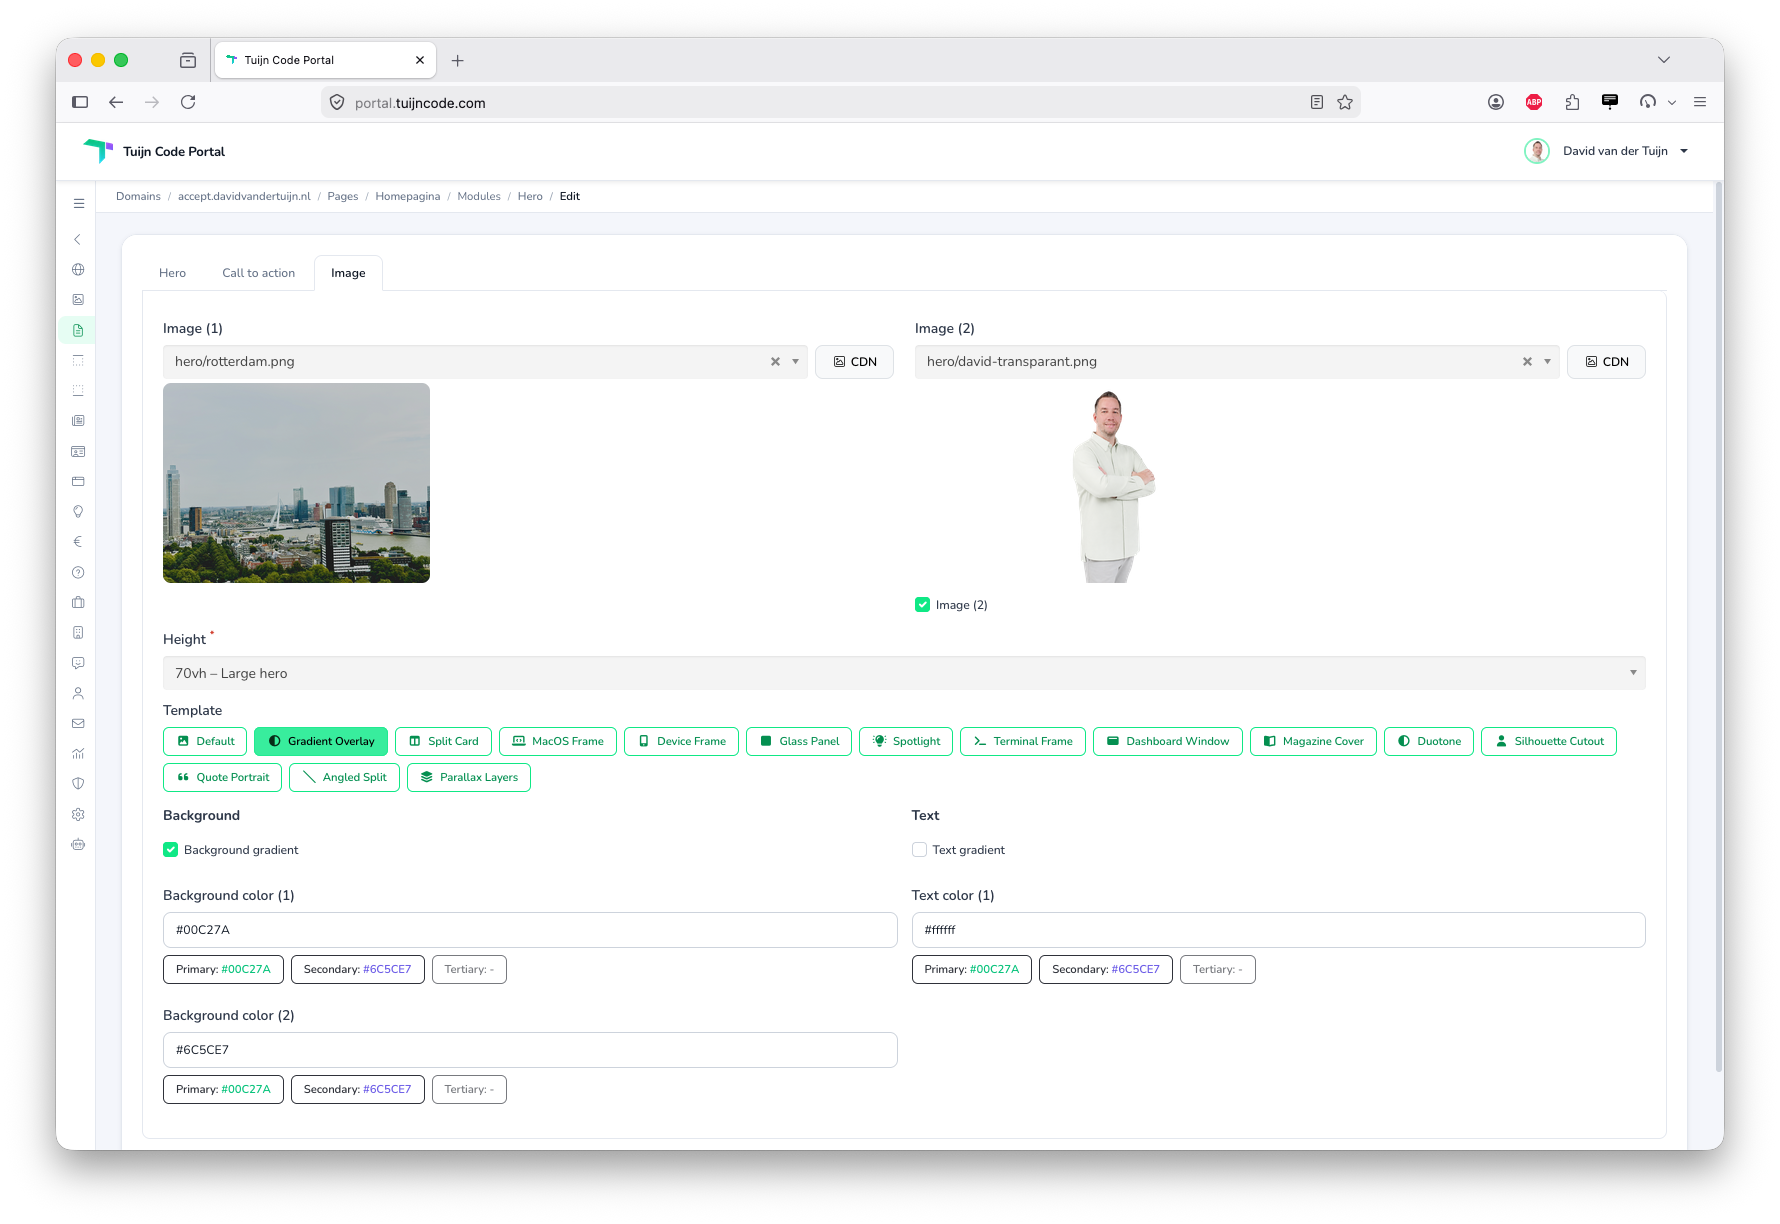Switch to the Call to action tab
1780x1224 pixels.
tap(258, 273)
